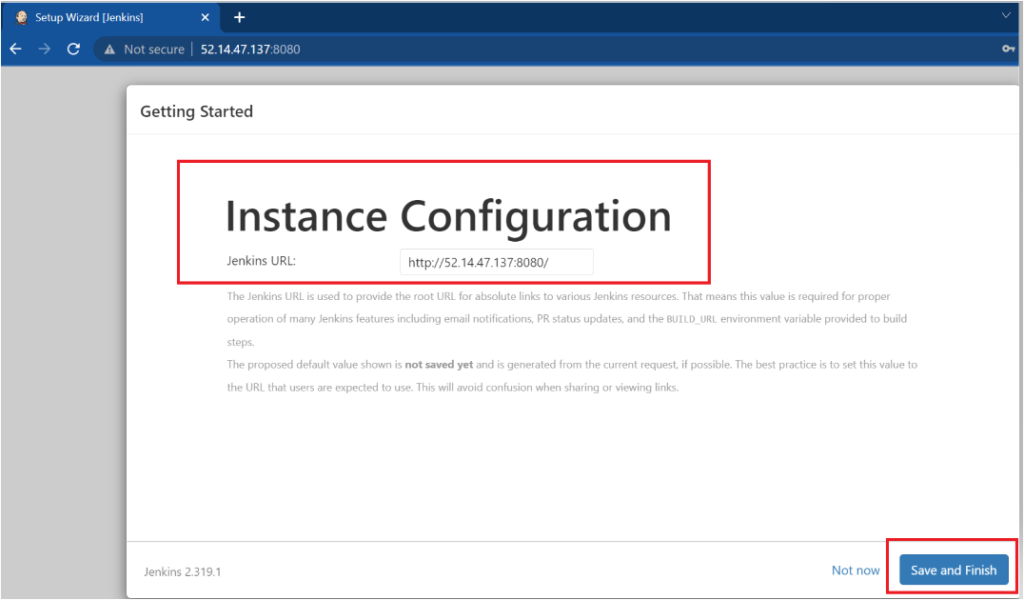Navigate back using the browser back arrow
Image resolution: width=1024 pixels, height=600 pixels.
[15, 48]
